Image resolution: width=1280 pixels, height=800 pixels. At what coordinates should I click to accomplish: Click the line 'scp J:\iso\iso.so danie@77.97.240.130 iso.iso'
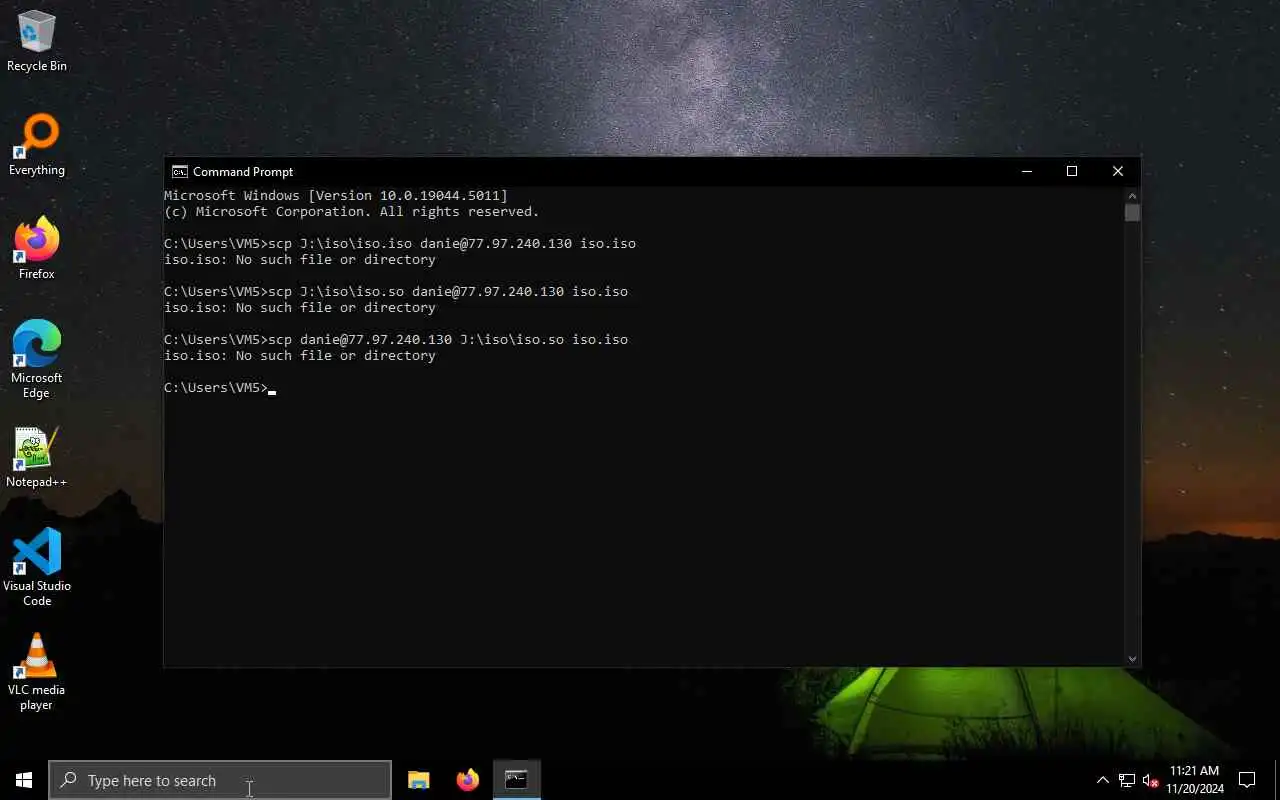pos(448,292)
